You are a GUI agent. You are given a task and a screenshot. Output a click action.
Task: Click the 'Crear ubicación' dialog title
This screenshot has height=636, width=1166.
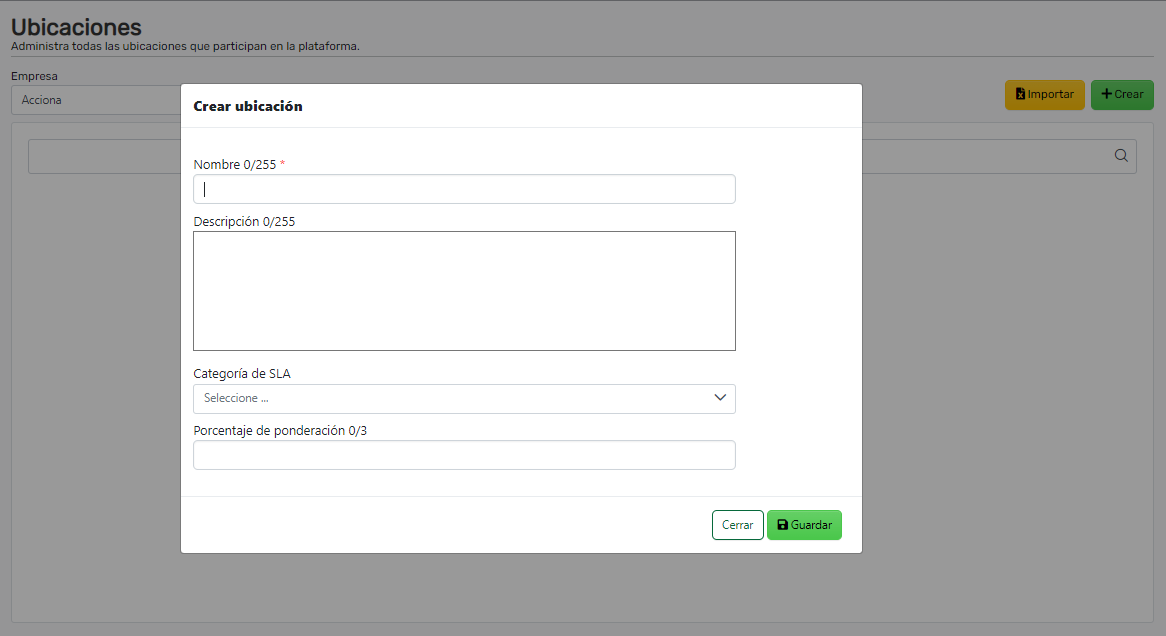pyautogui.click(x=248, y=106)
